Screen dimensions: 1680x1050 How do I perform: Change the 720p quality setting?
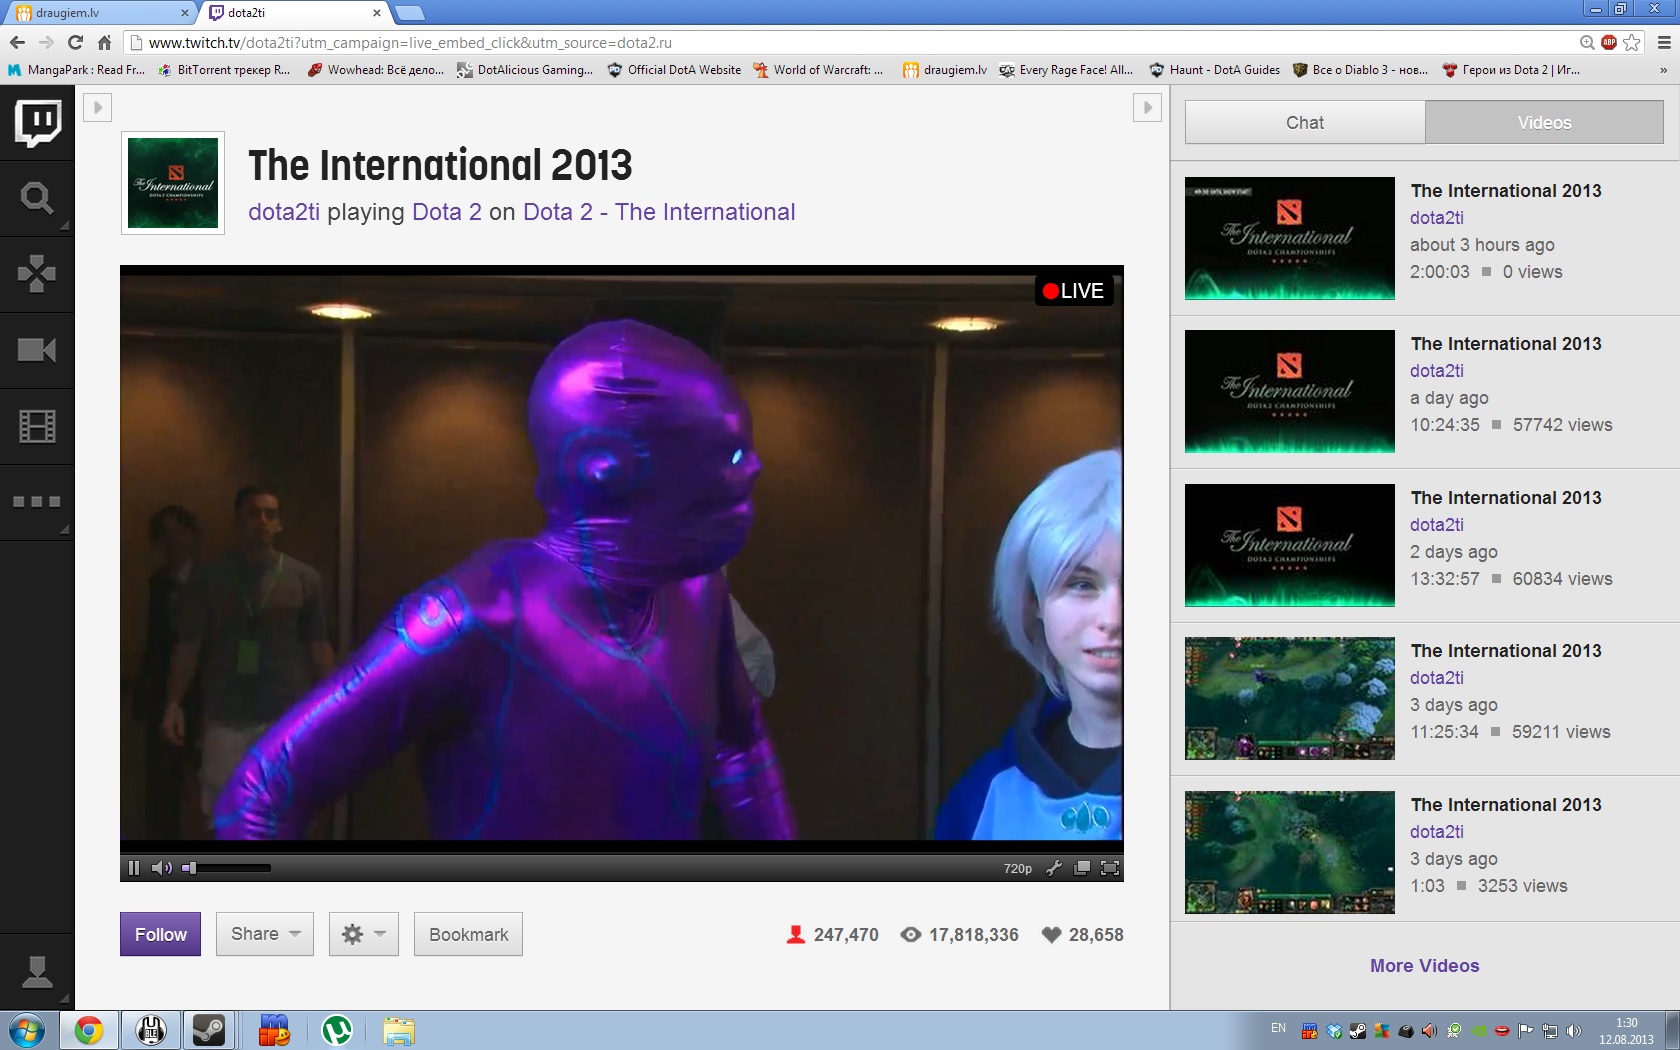click(1017, 868)
